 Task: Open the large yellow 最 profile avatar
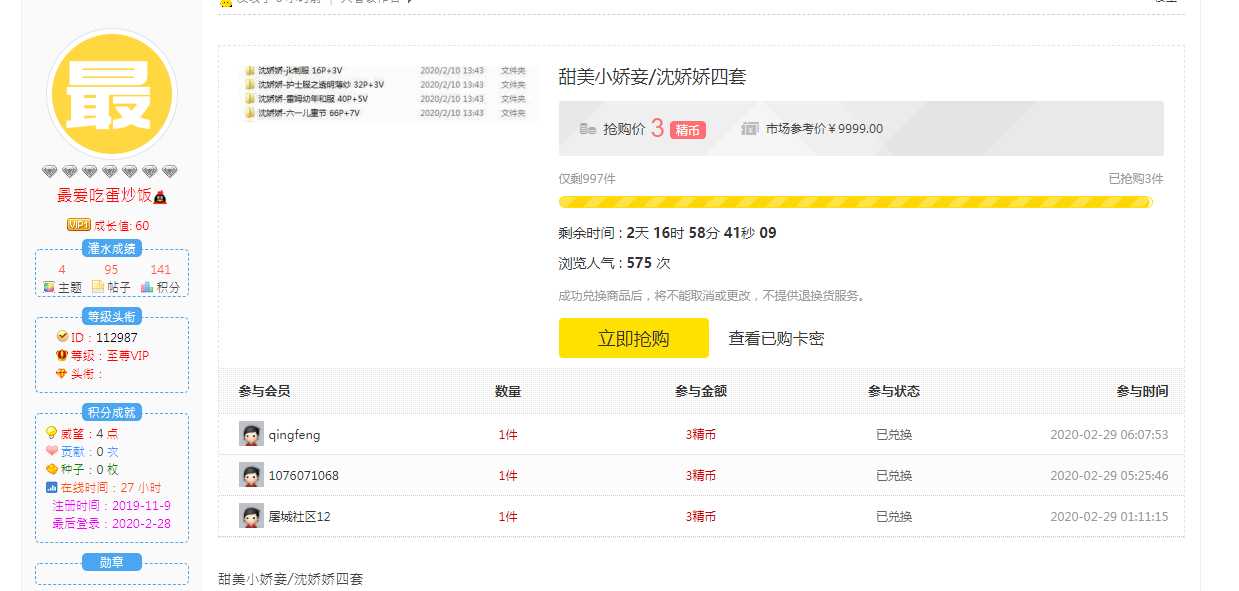pos(112,95)
